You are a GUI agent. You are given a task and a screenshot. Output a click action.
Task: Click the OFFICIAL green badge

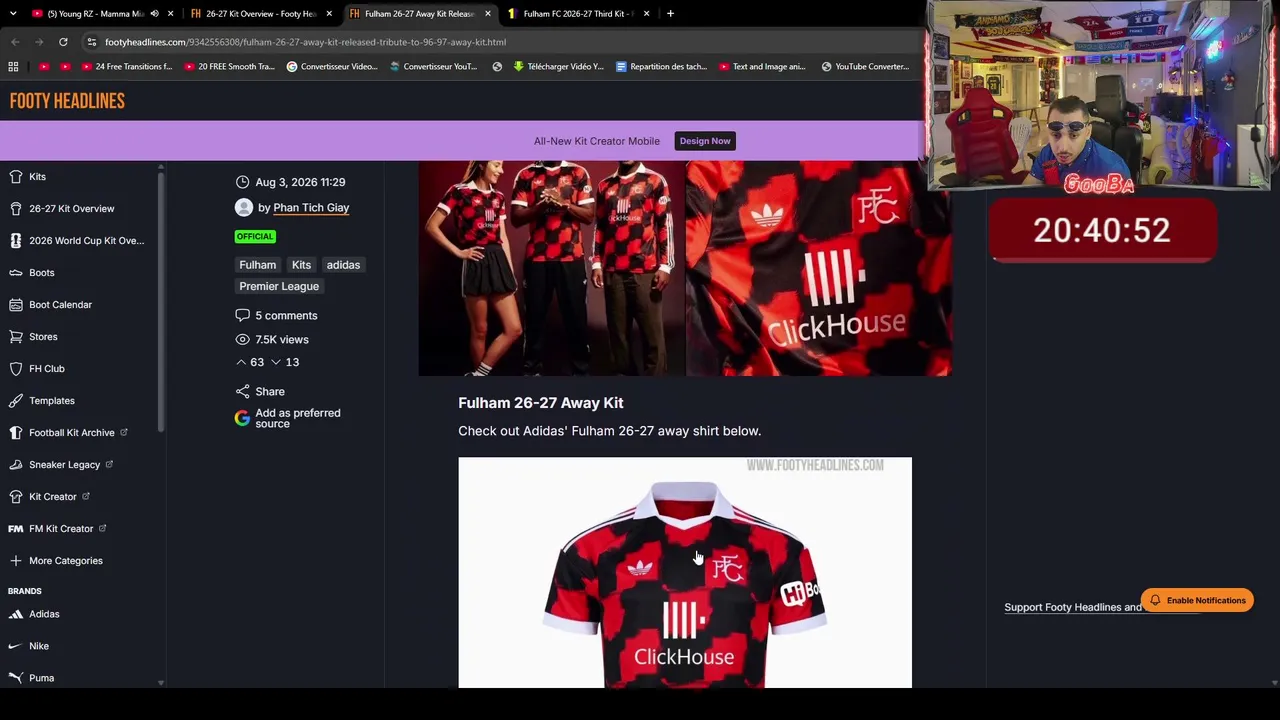[x=255, y=237]
